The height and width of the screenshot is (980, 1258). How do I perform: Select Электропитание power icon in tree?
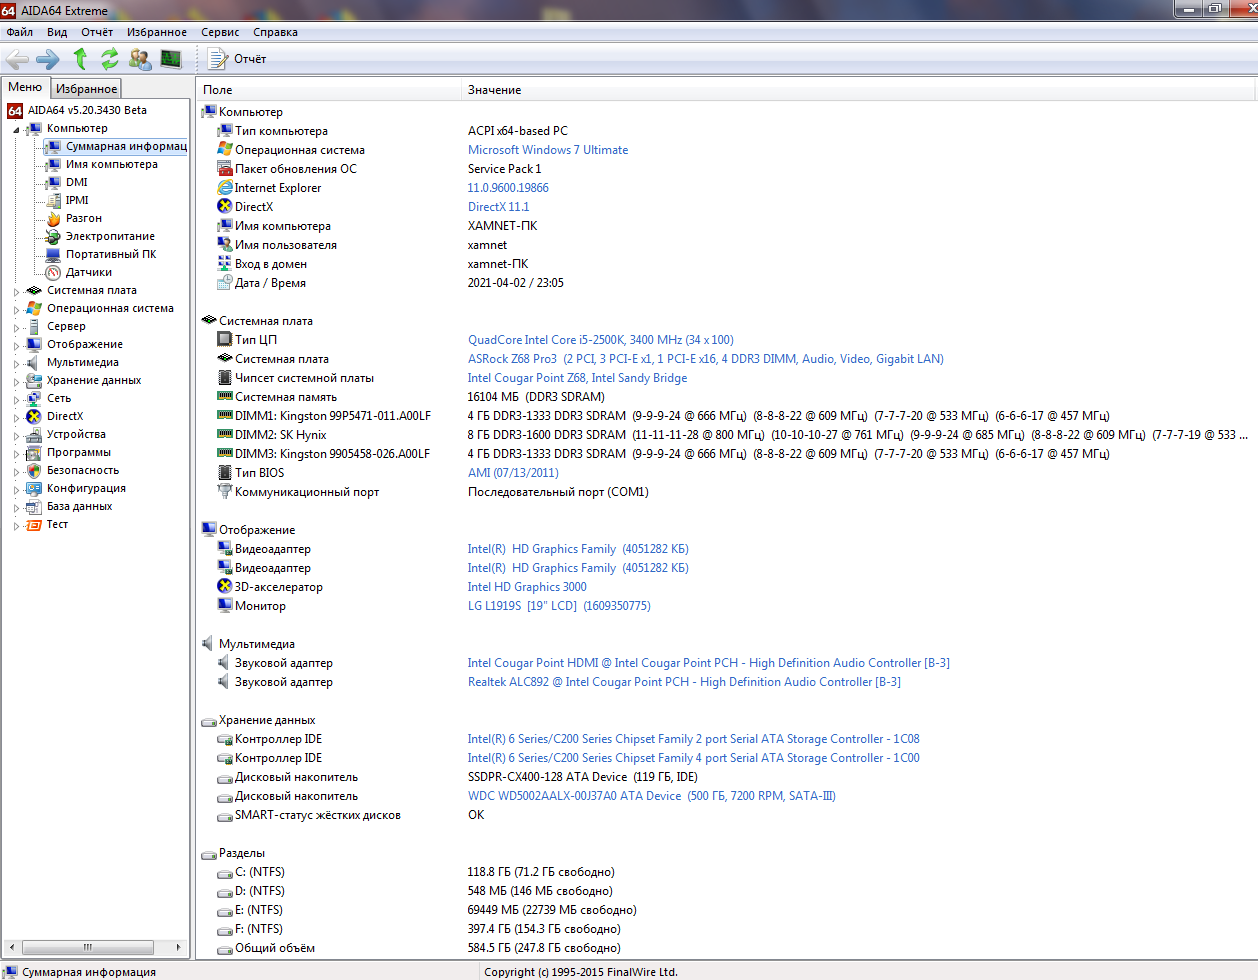53,236
